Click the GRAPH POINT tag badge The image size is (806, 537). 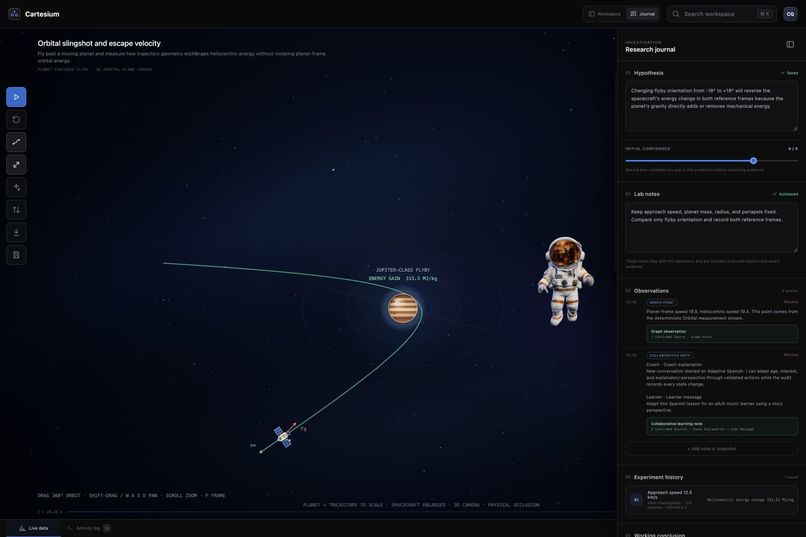(662, 302)
